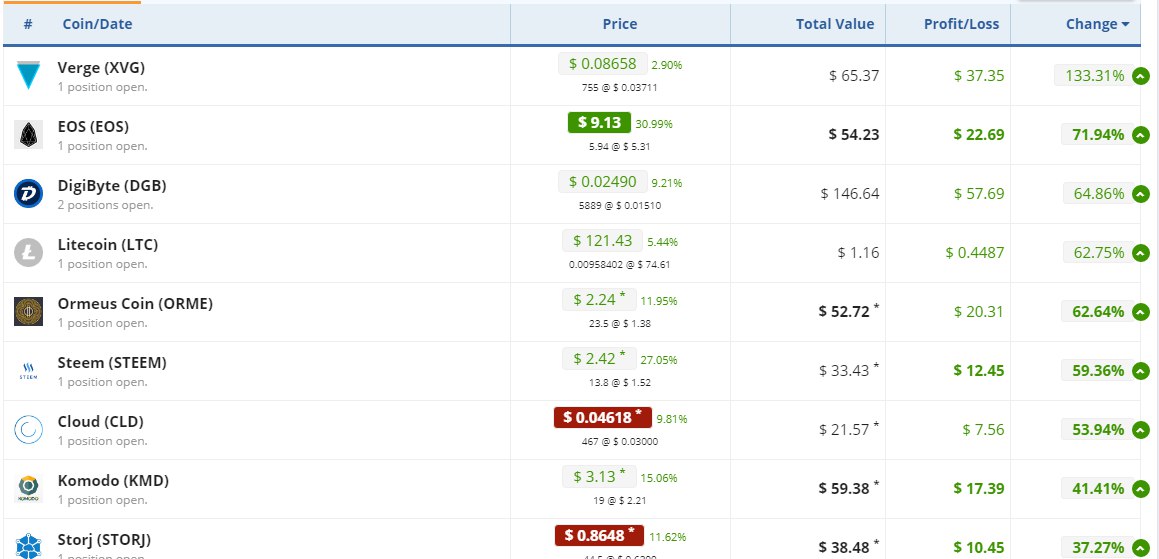Click the 62.64% change value for Ormeus
This screenshot has width=1159, height=559.
point(1098,312)
